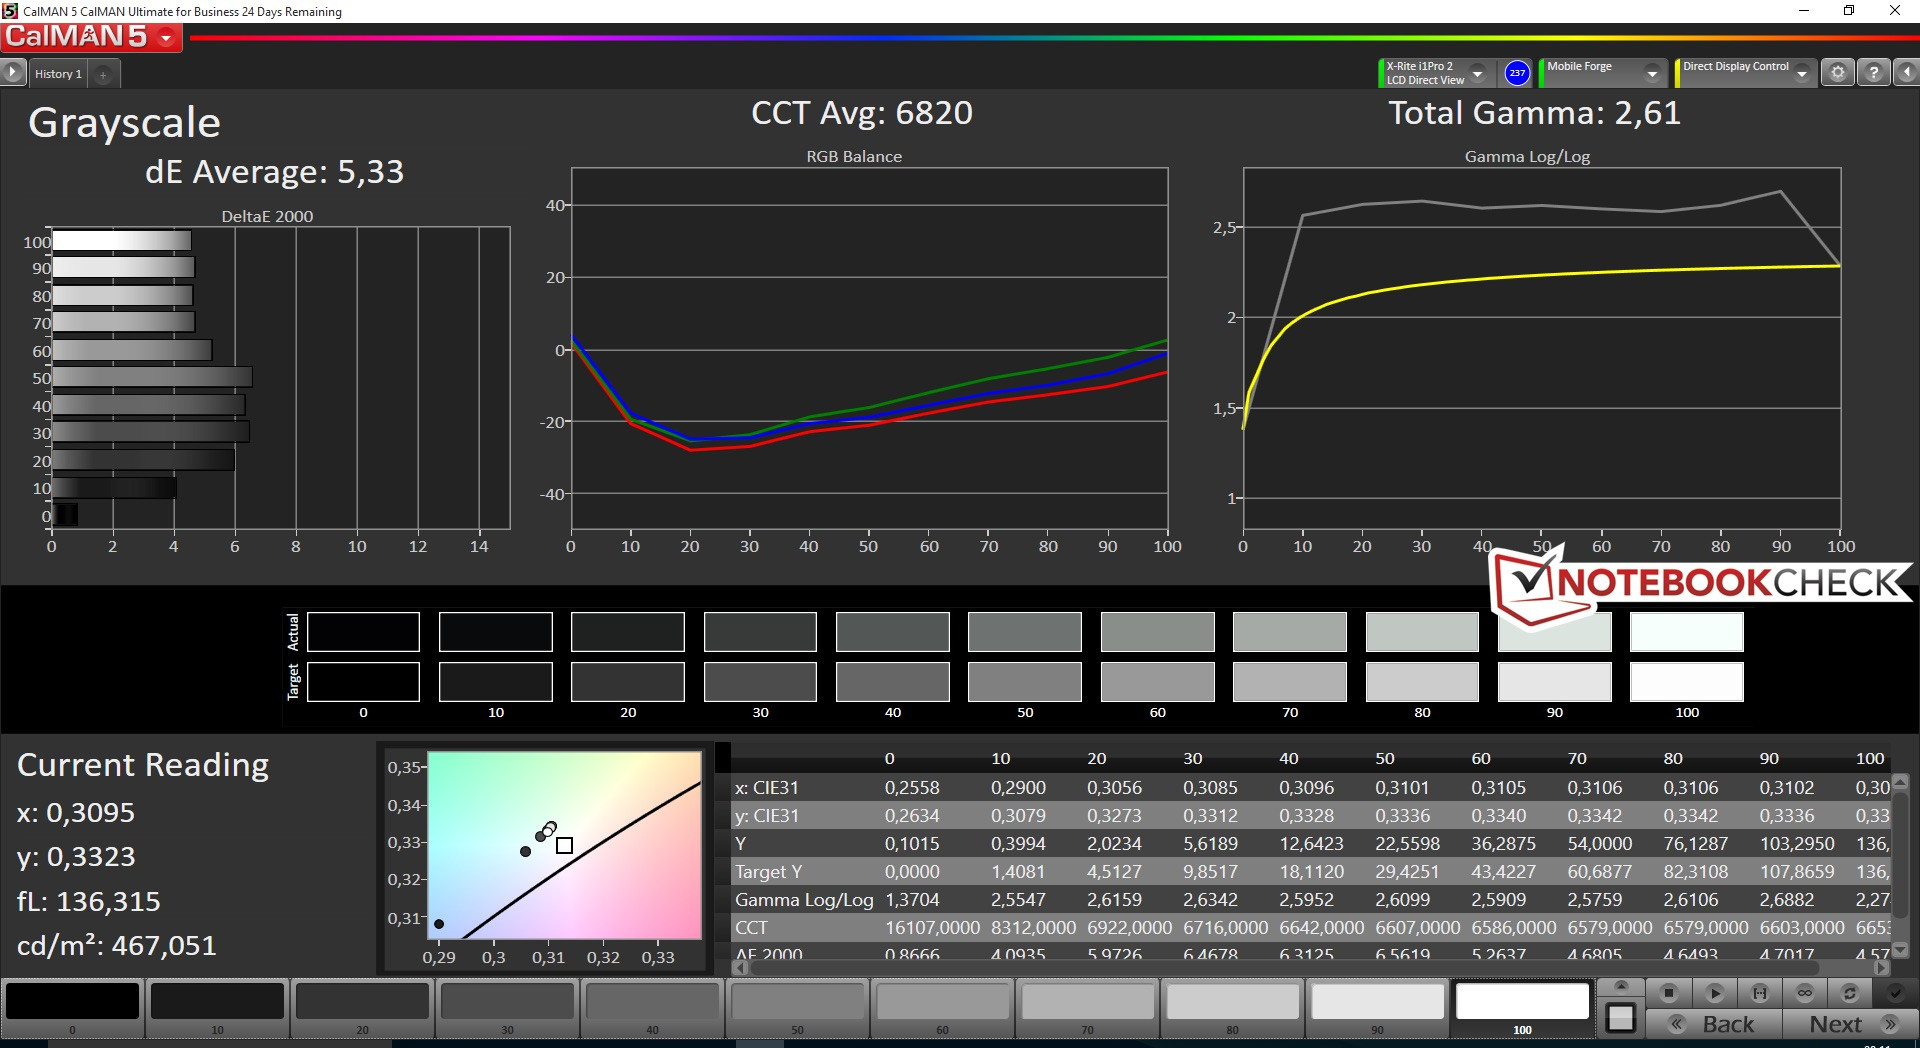Click the y: CIE31 value 0,3079
Screen dimensions: 1920x1048
tap(1018, 816)
